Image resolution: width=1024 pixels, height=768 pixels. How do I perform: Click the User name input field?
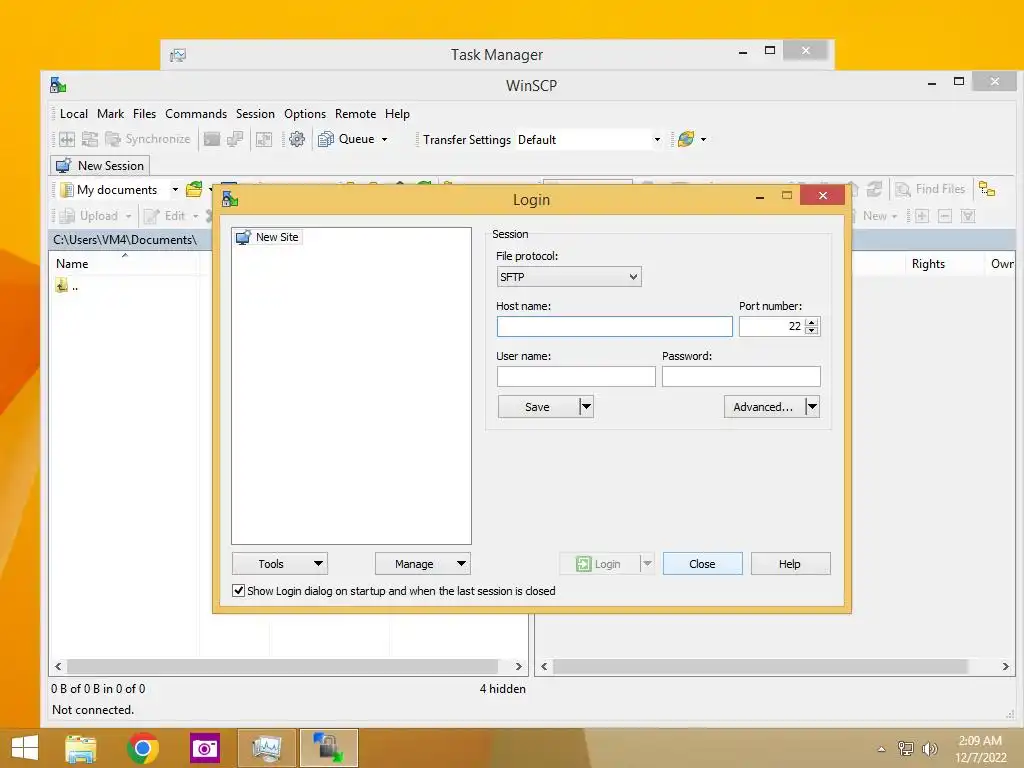pos(576,377)
